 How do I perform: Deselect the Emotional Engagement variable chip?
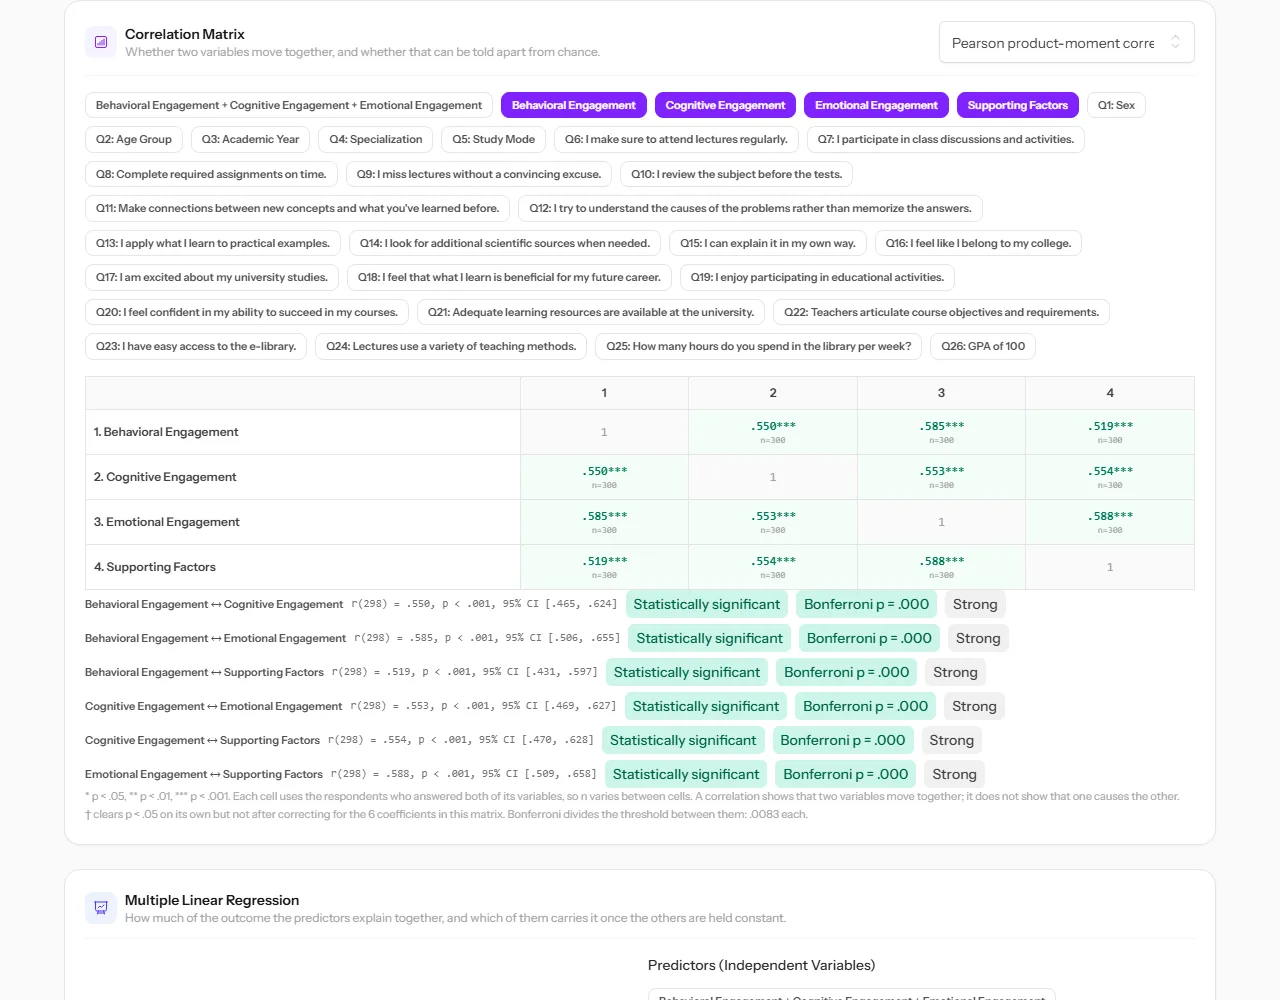tap(876, 105)
